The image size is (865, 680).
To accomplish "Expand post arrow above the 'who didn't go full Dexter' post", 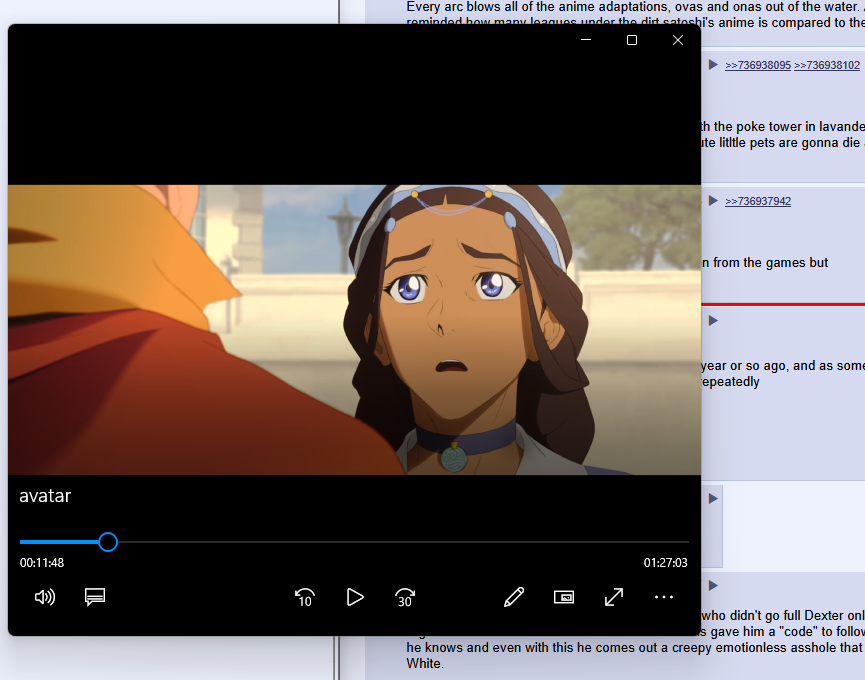I will [x=713, y=585].
